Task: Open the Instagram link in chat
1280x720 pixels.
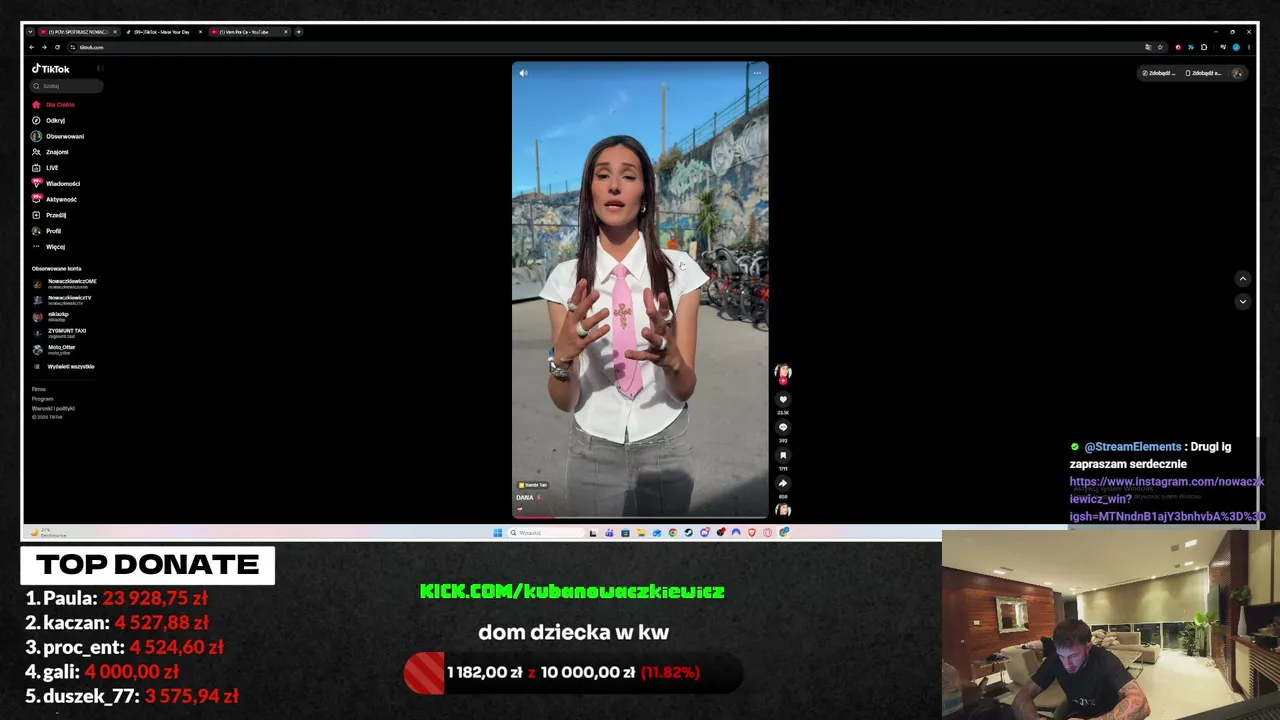Action: coord(1167,499)
